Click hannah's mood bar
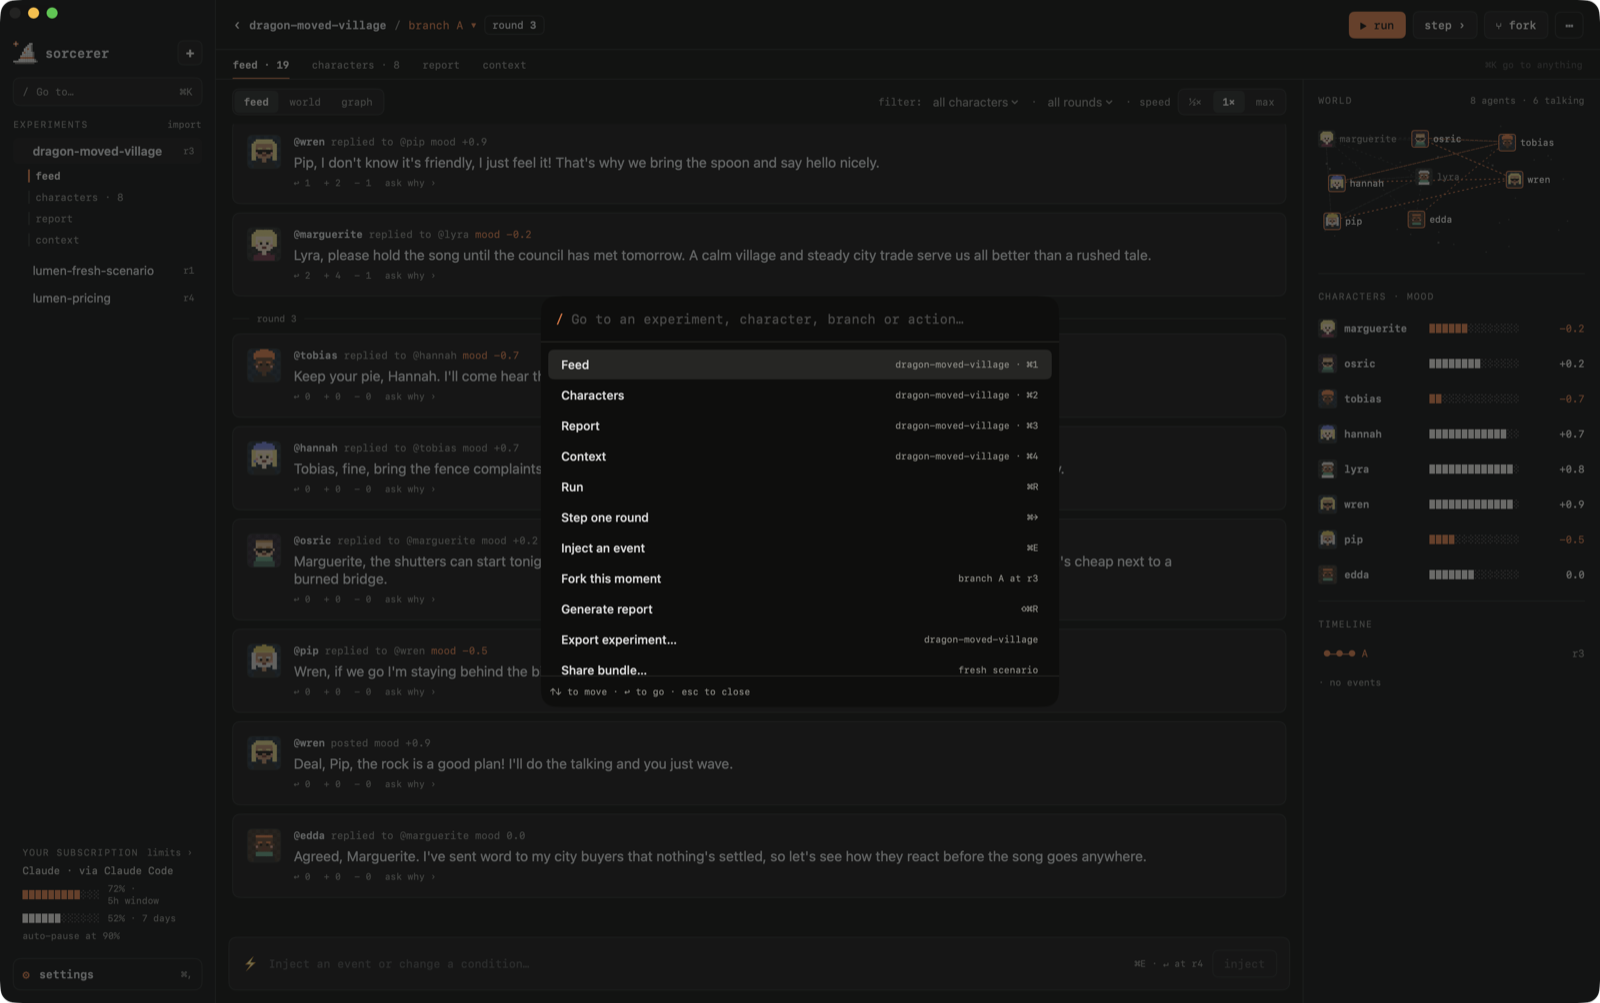The image size is (1600, 1003). 1473,434
